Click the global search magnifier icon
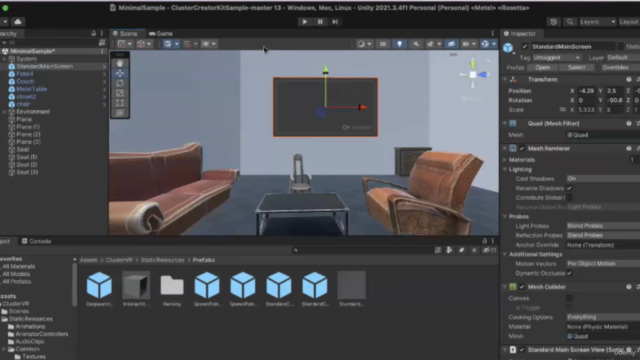The image size is (640, 360). point(570,22)
